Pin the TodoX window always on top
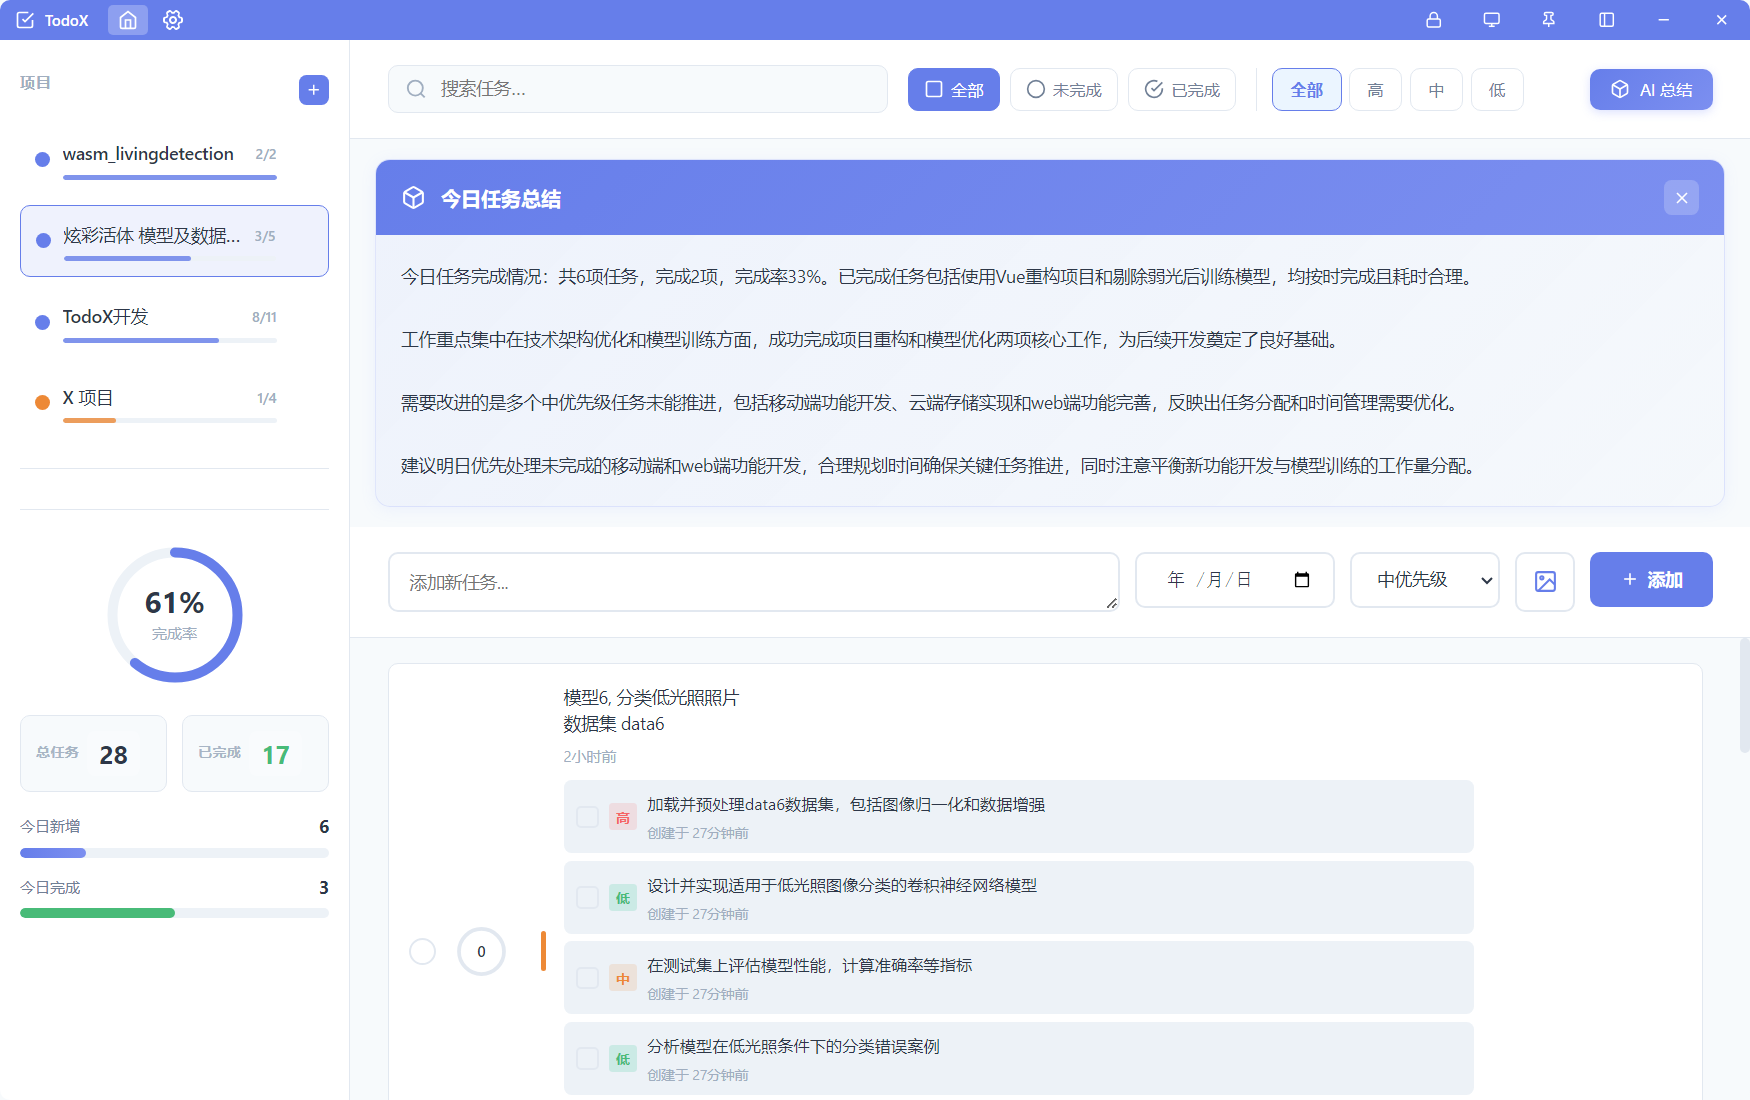Screen dimensions: 1750x1100 1547,19
